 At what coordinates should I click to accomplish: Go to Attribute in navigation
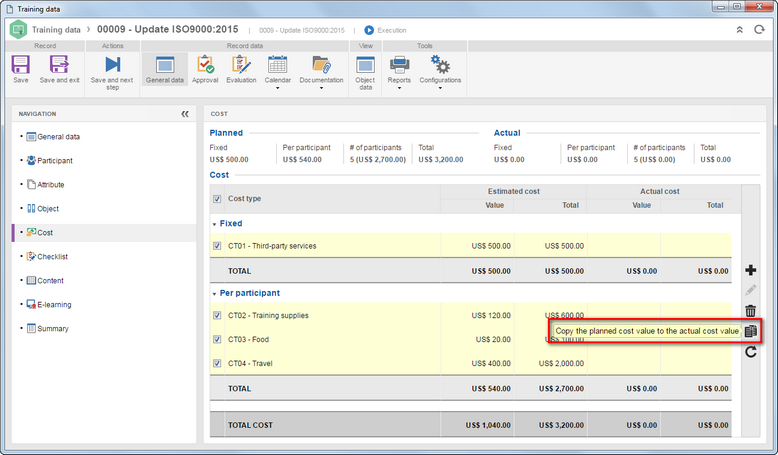(x=46, y=185)
